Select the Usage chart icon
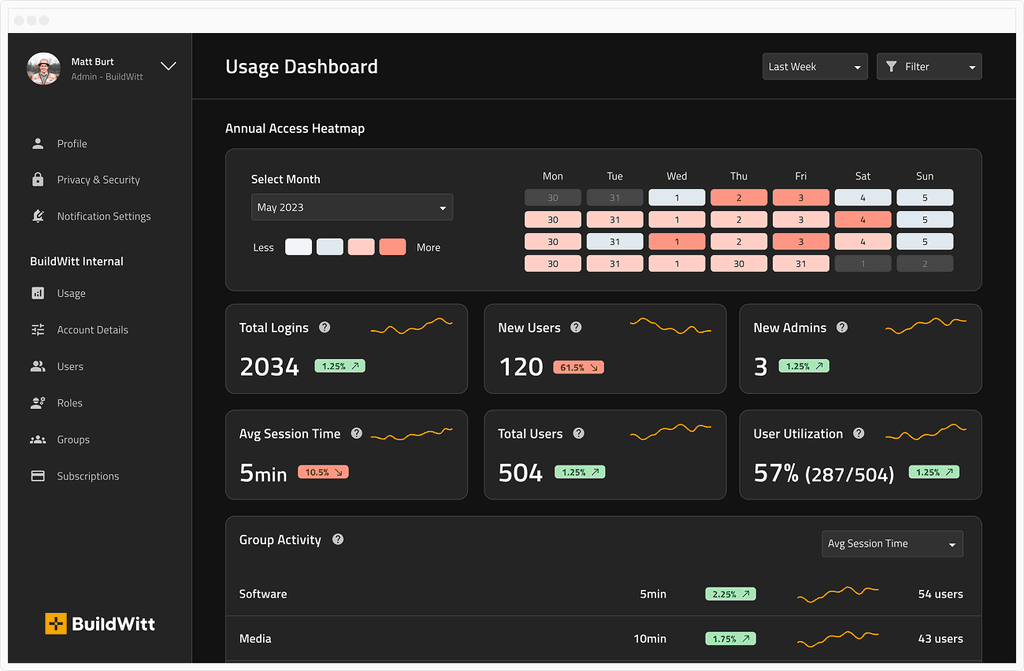The height and width of the screenshot is (671, 1024). pos(38,293)
